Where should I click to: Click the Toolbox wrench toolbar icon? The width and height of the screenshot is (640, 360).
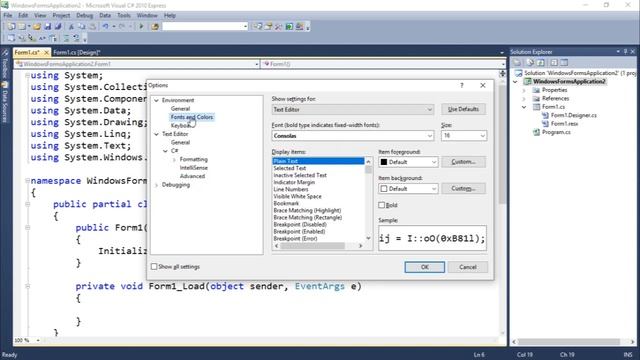pos(278,27)
